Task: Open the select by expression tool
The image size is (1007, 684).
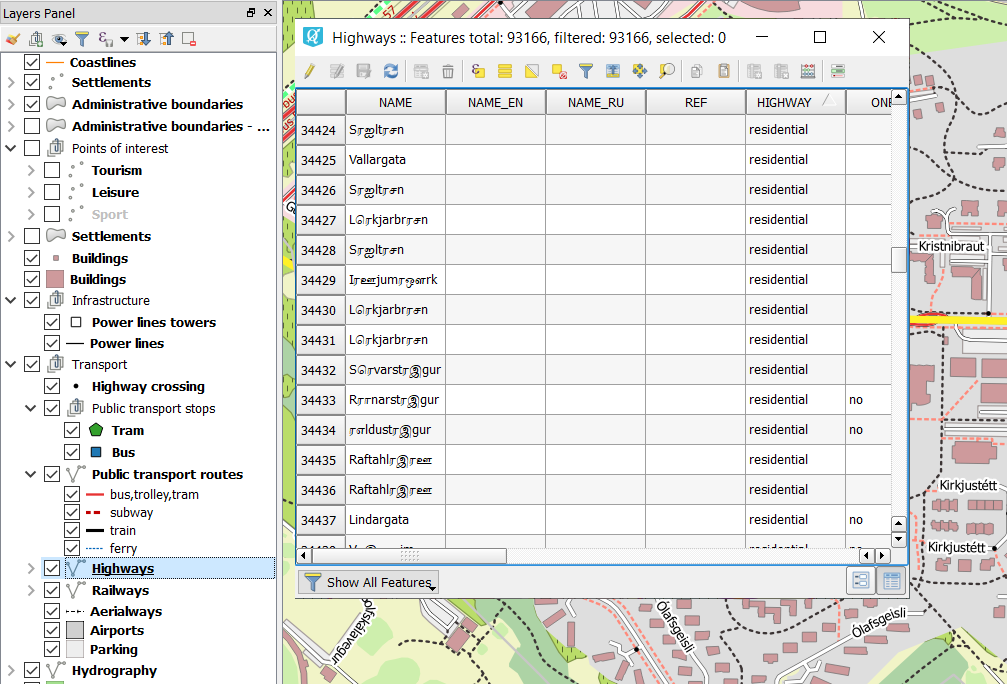Action: [478, 71]
